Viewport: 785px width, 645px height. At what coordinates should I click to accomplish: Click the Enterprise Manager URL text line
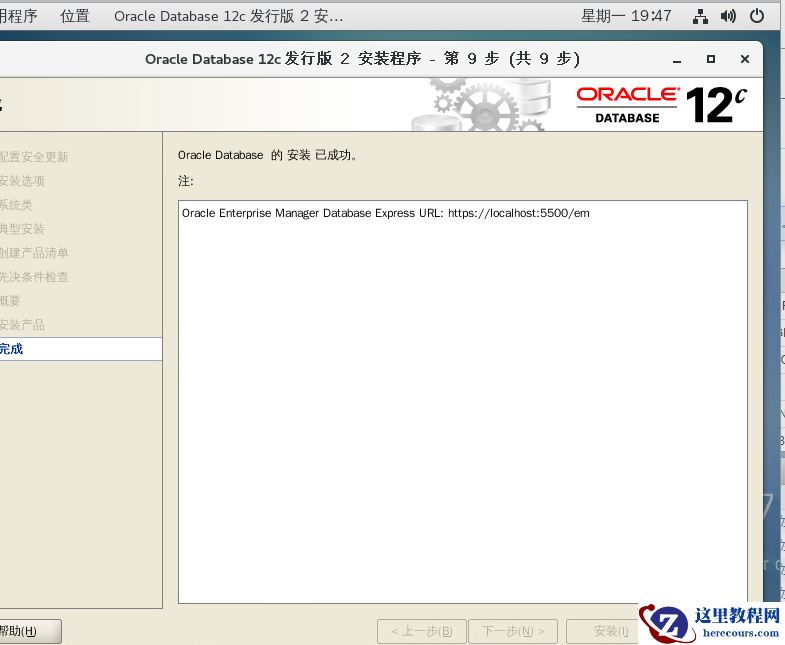coord(385,213)
